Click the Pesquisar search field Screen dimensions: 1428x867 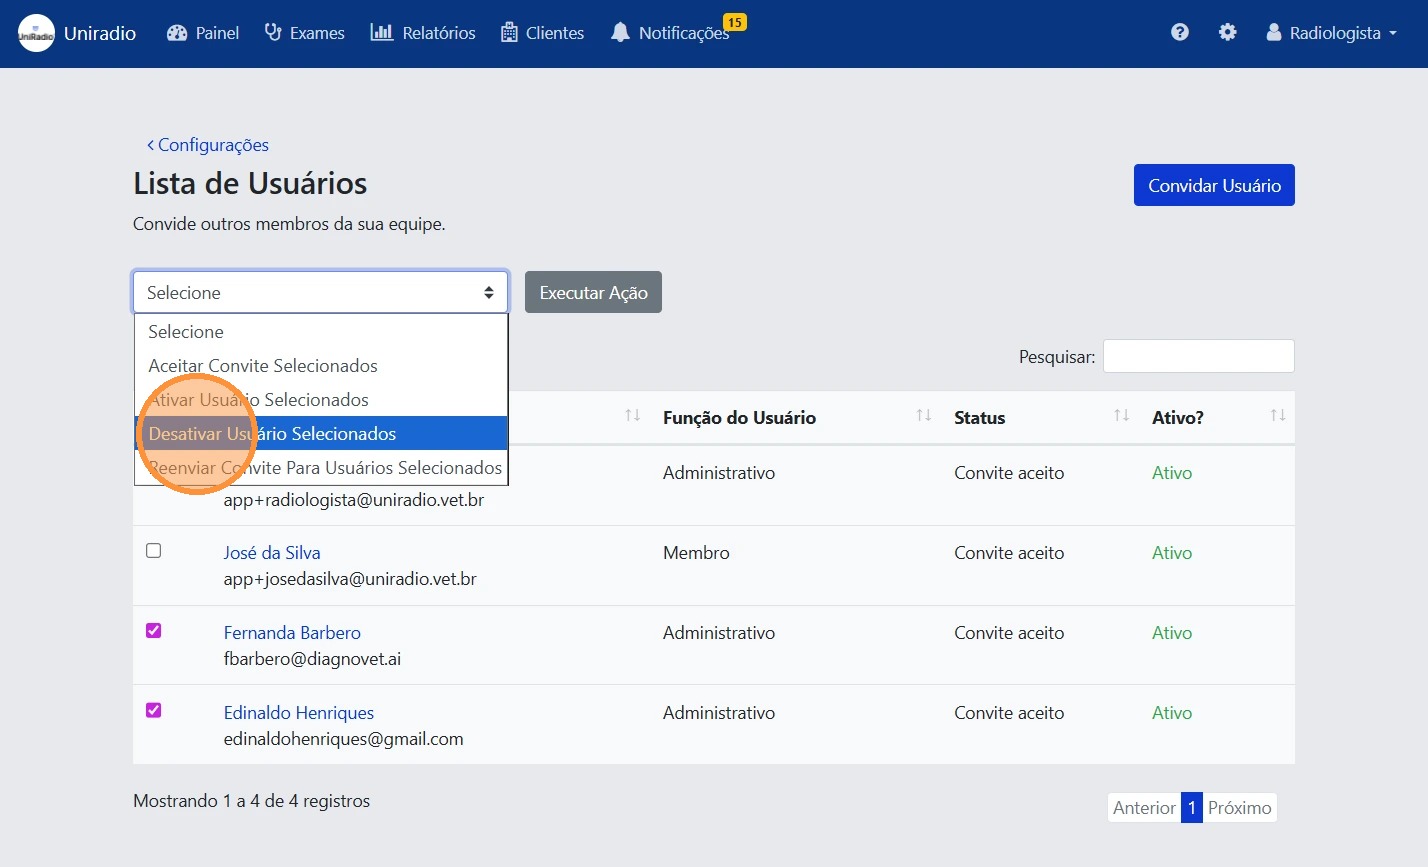click(1198, 357)
